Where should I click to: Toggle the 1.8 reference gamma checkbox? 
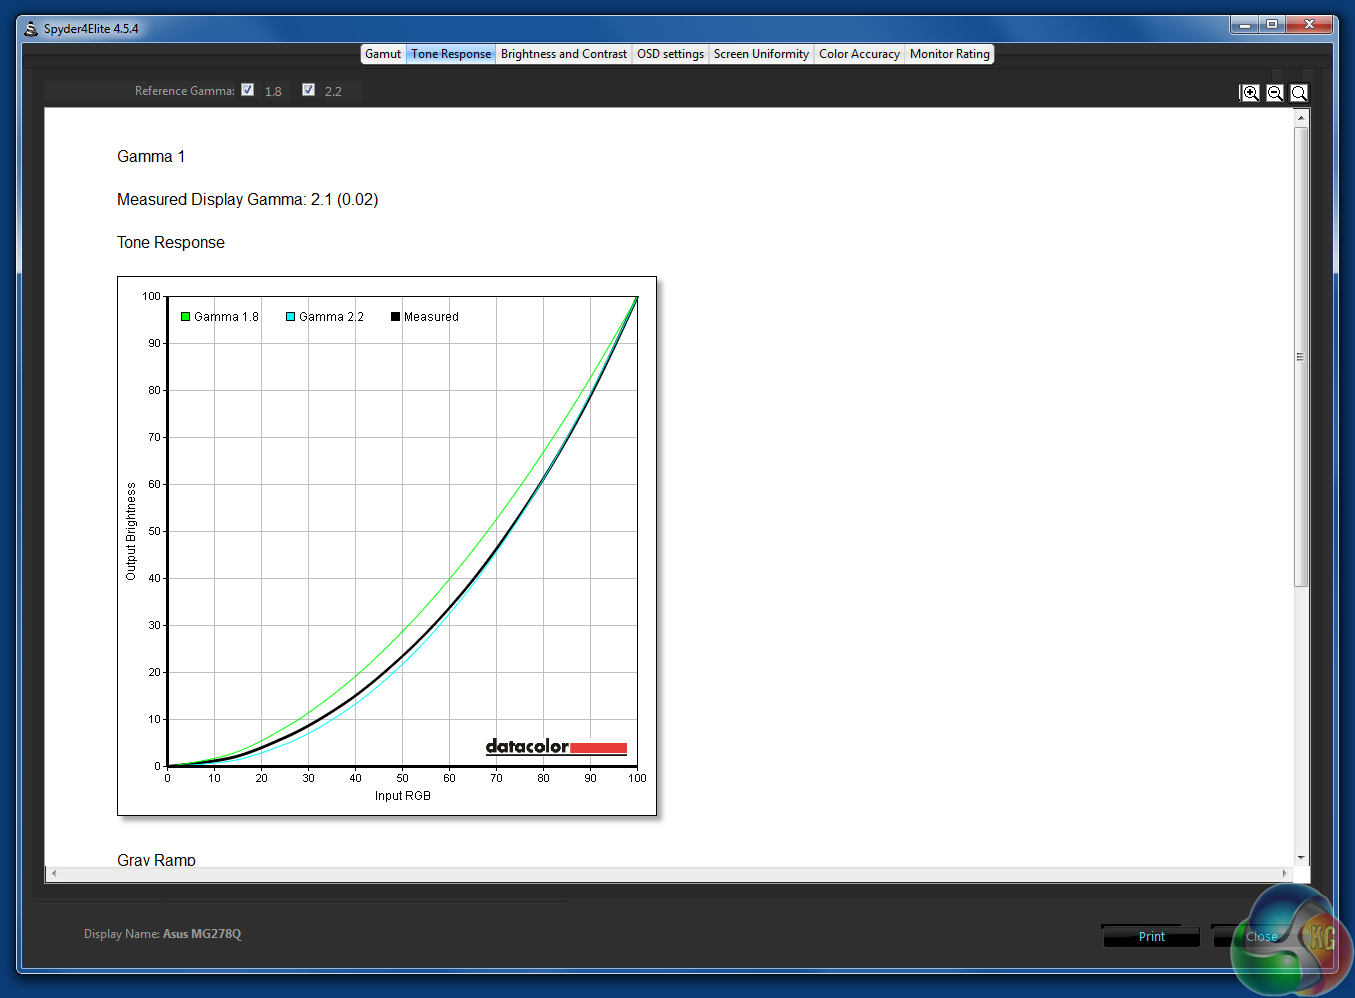(x=248, y=90)
